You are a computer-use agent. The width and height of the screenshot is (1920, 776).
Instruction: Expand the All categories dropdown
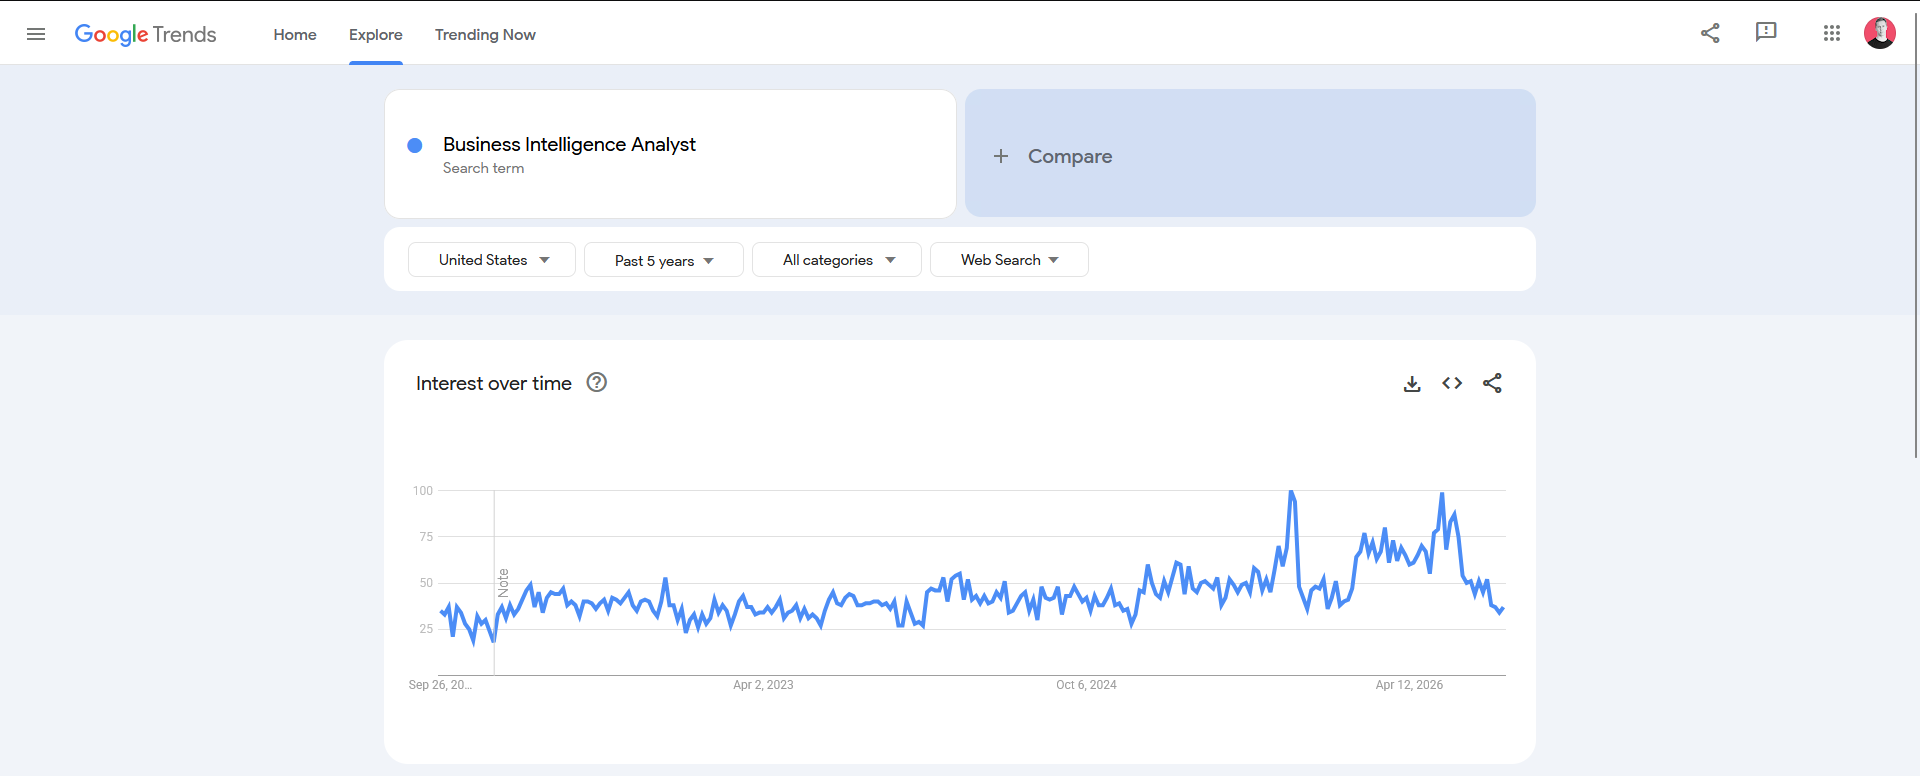[837, 260]
